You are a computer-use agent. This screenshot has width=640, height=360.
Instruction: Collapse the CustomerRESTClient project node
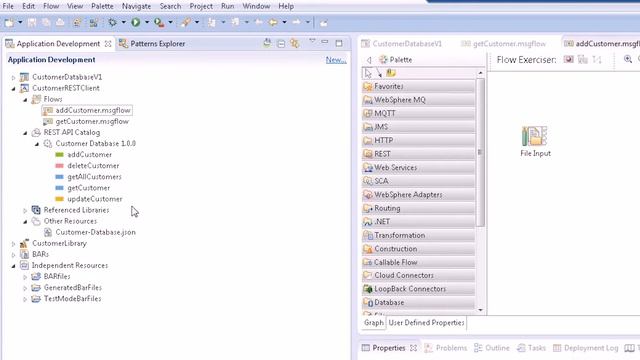[x=13, y=88]
